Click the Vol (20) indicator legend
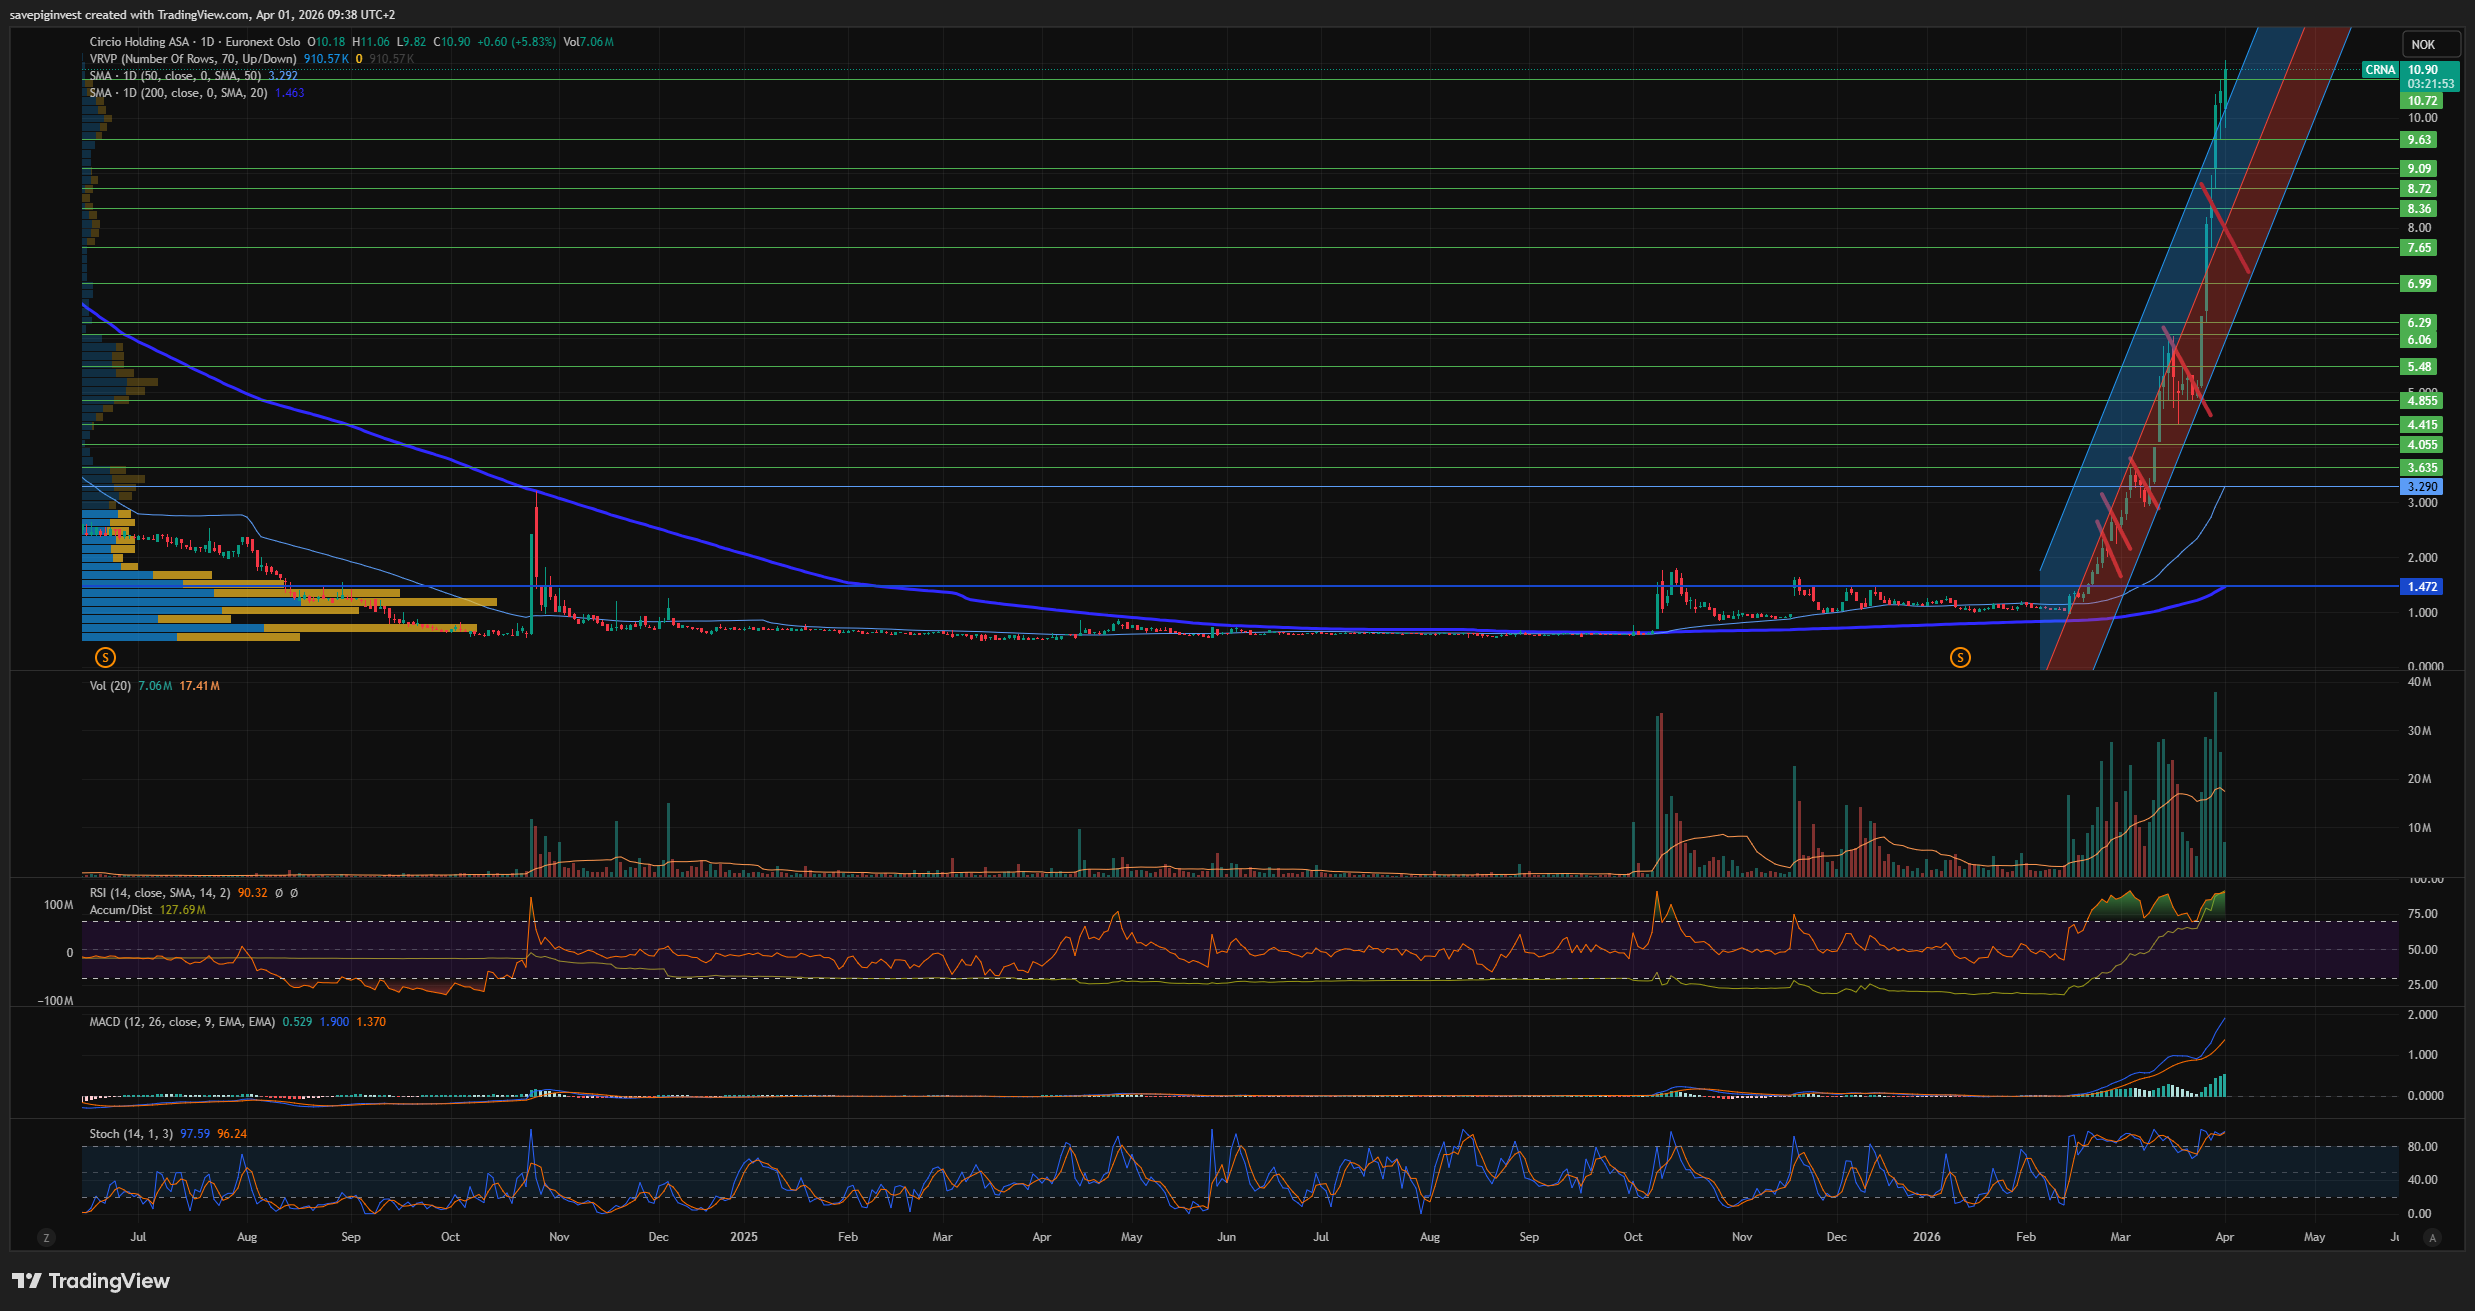 point(110,686)
